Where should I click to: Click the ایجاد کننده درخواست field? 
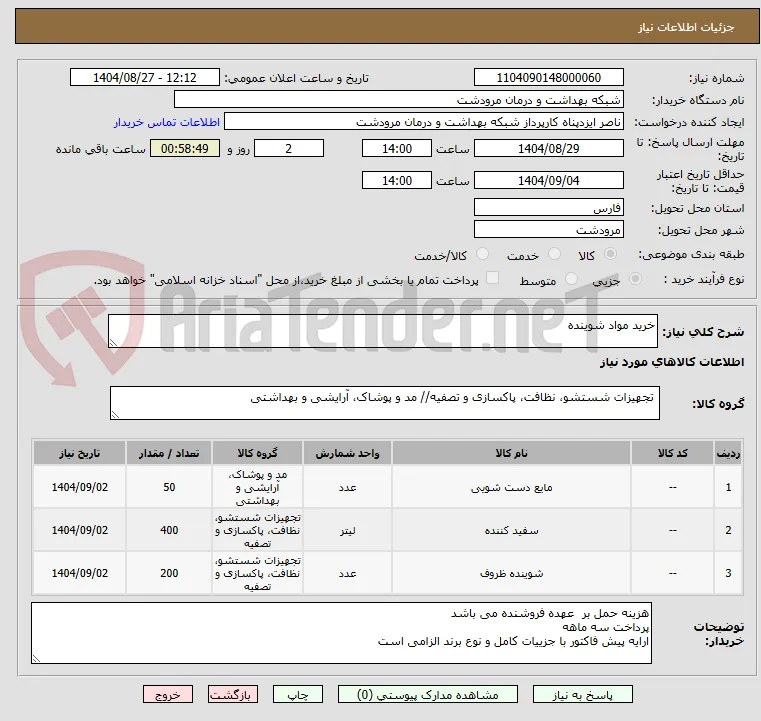click(424, 122)
